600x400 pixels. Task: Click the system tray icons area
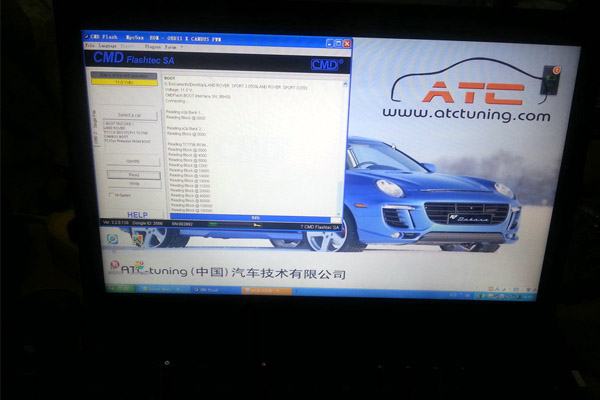click(503, 296)
